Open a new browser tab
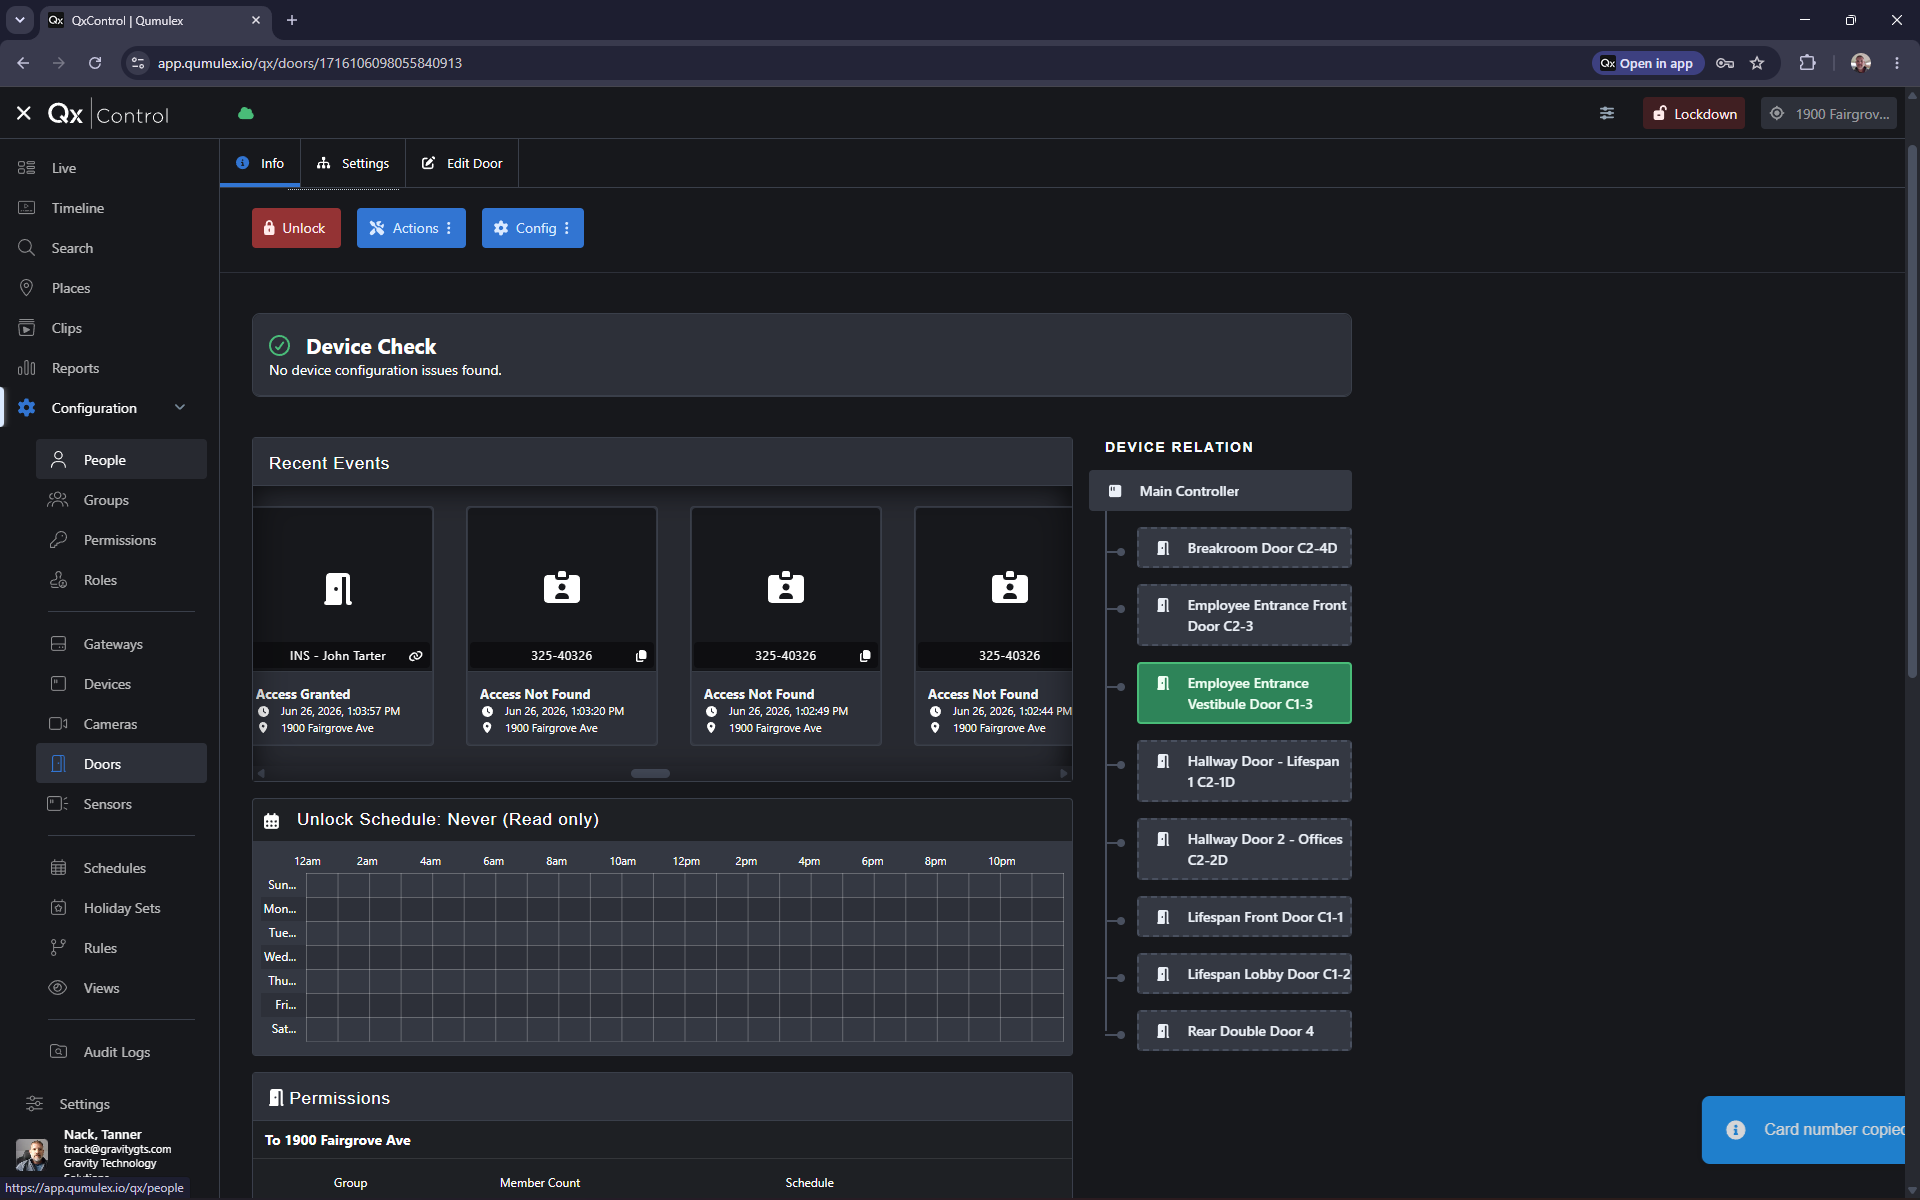 (292, 20)
